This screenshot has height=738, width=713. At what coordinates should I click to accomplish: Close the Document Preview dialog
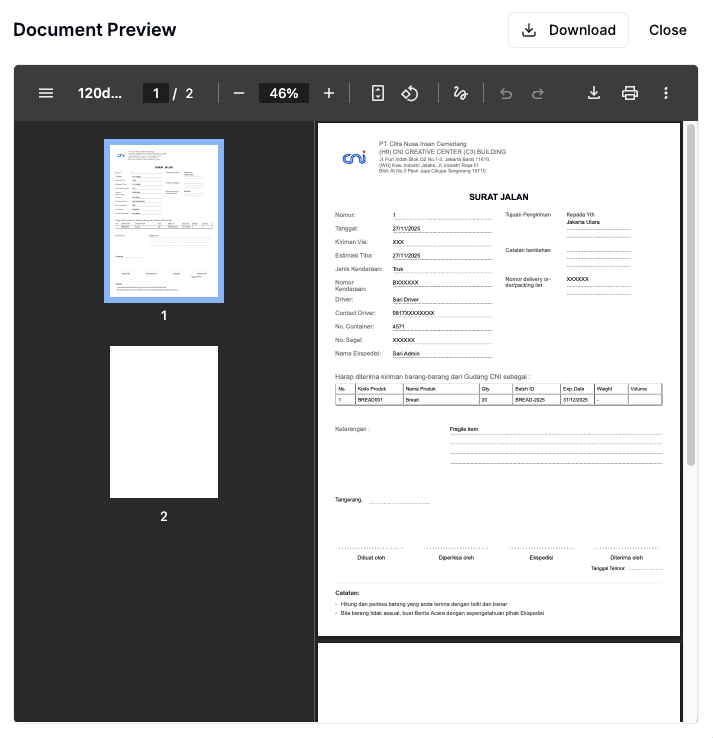point(667,30)
